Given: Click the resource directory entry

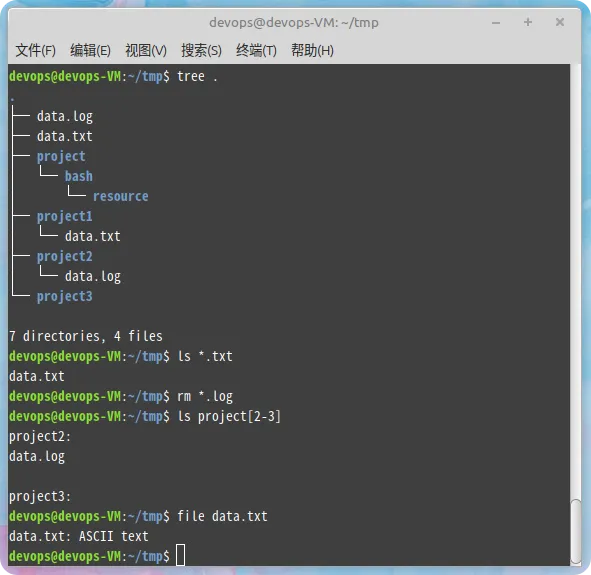Looking at the screenshot, I should (121, 196).
